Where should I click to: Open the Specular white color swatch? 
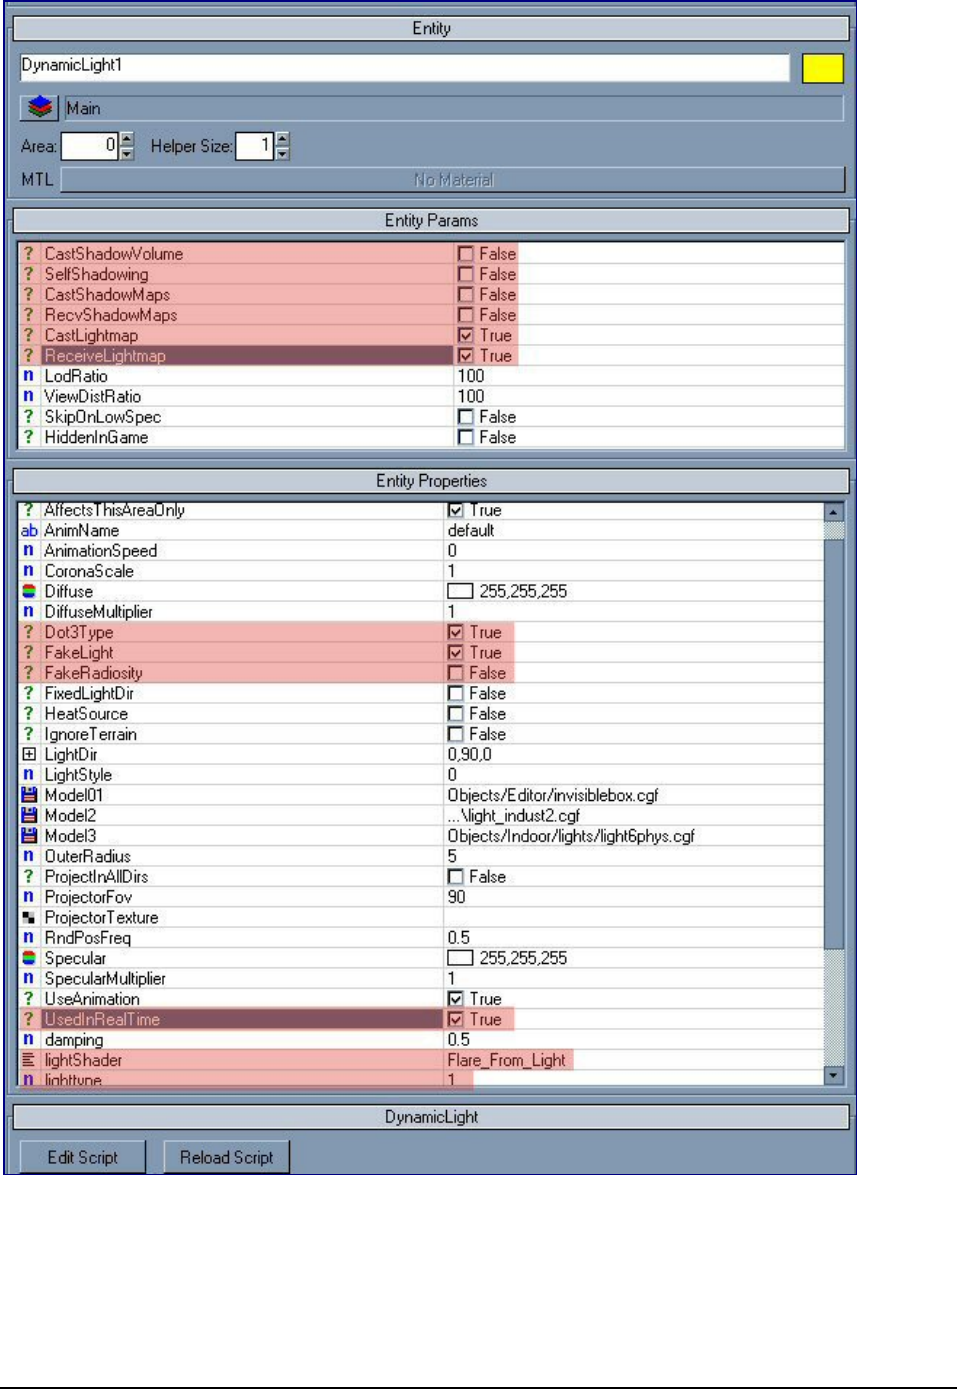tap(460, 958)
